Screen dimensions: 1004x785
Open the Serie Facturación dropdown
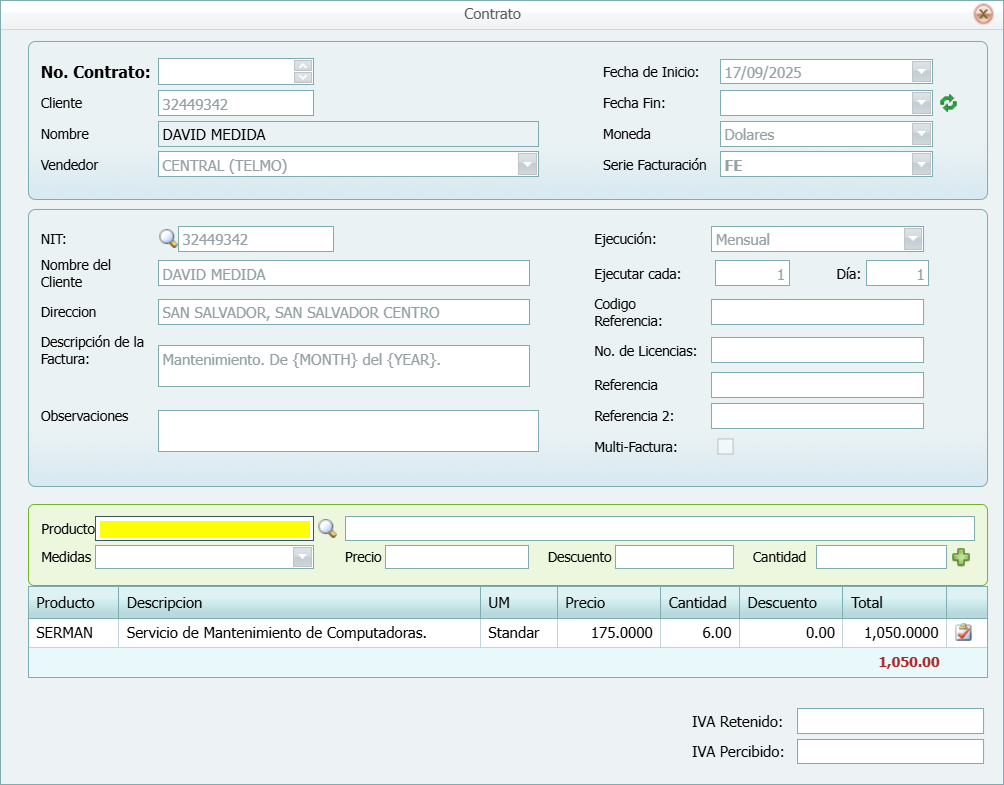[921, 165]
